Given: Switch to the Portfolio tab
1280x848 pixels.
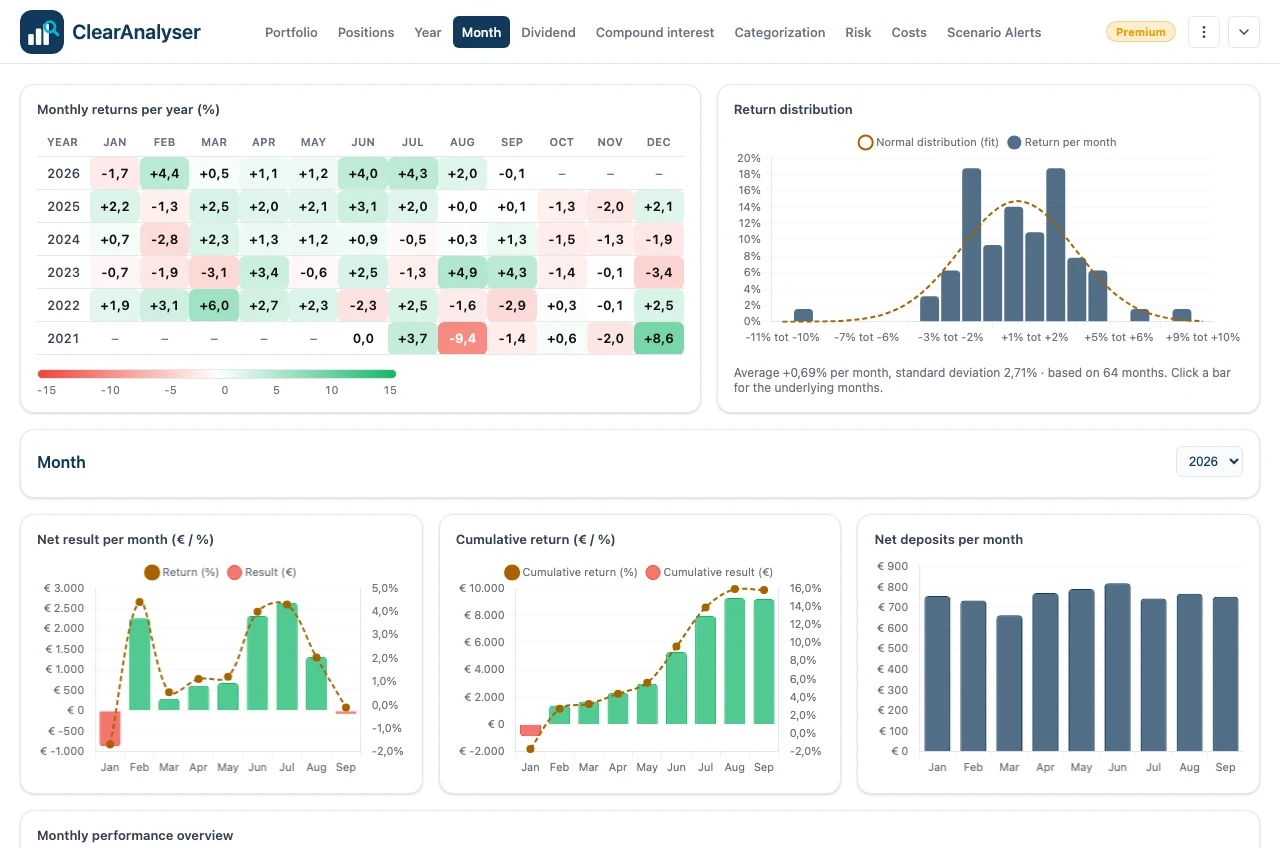Looking at the screenshot, I should click(291, 32).
